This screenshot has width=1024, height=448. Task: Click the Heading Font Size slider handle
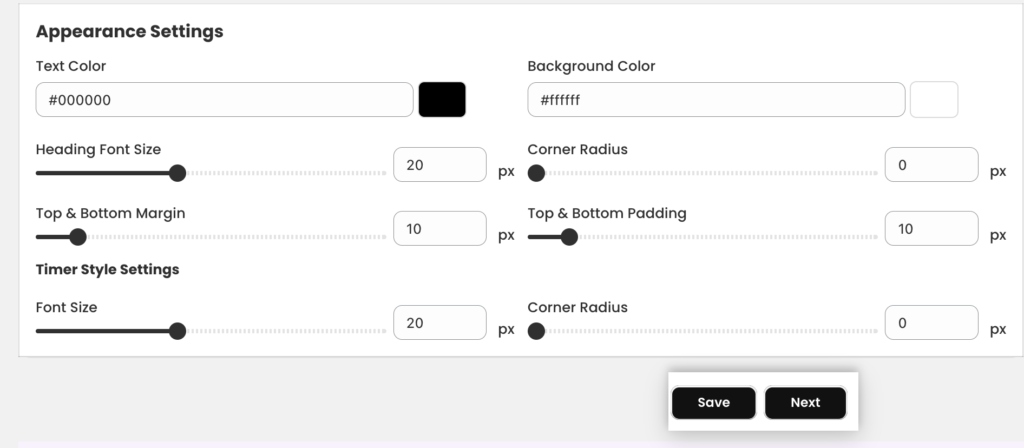[x=178, y=173]
